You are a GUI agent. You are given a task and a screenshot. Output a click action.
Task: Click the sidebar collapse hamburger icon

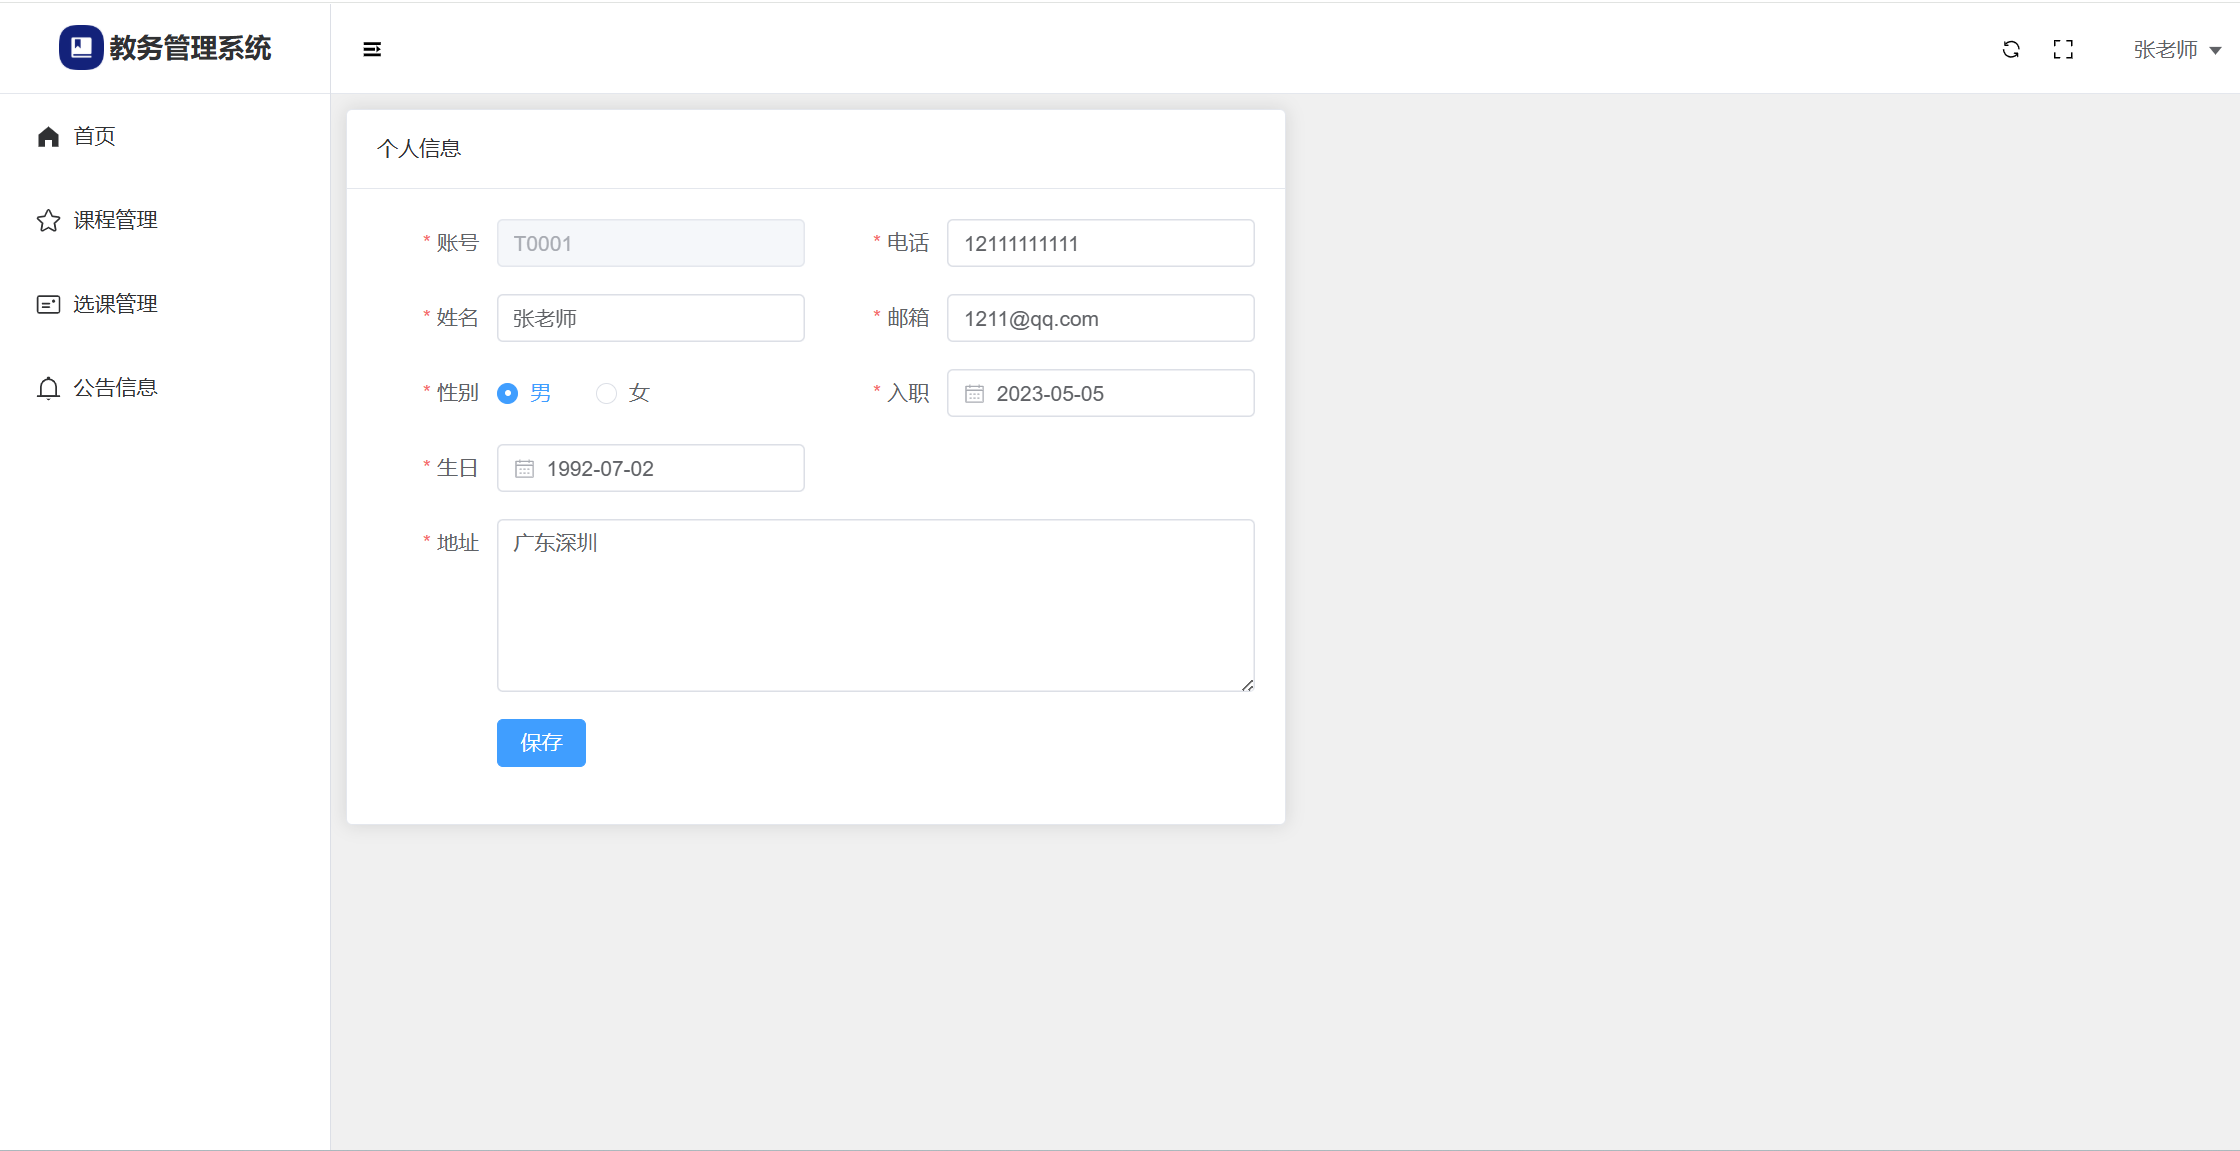(x=372, y=49)
